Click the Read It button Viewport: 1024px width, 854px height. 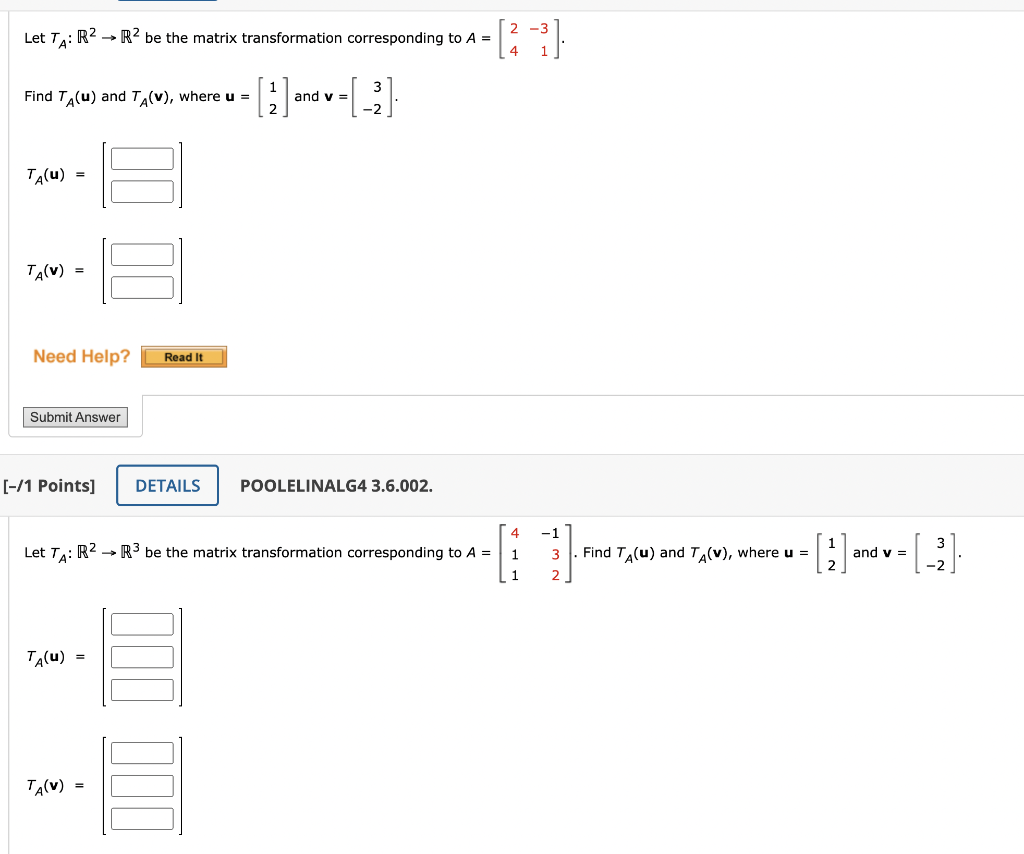183,356
